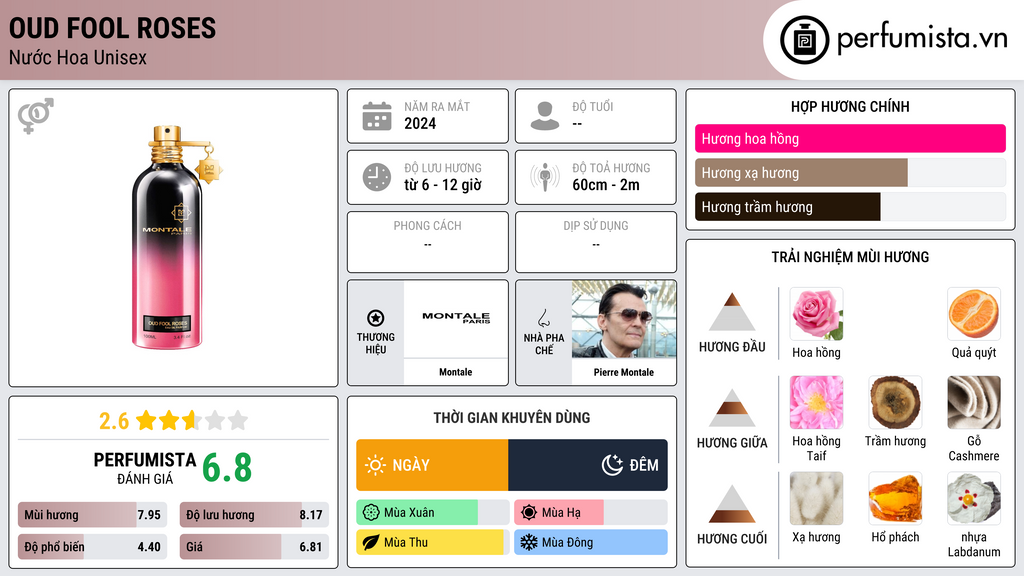Open the Montale brand logo
This screenshot has width=1024, height=576.
tap(456, 318)
